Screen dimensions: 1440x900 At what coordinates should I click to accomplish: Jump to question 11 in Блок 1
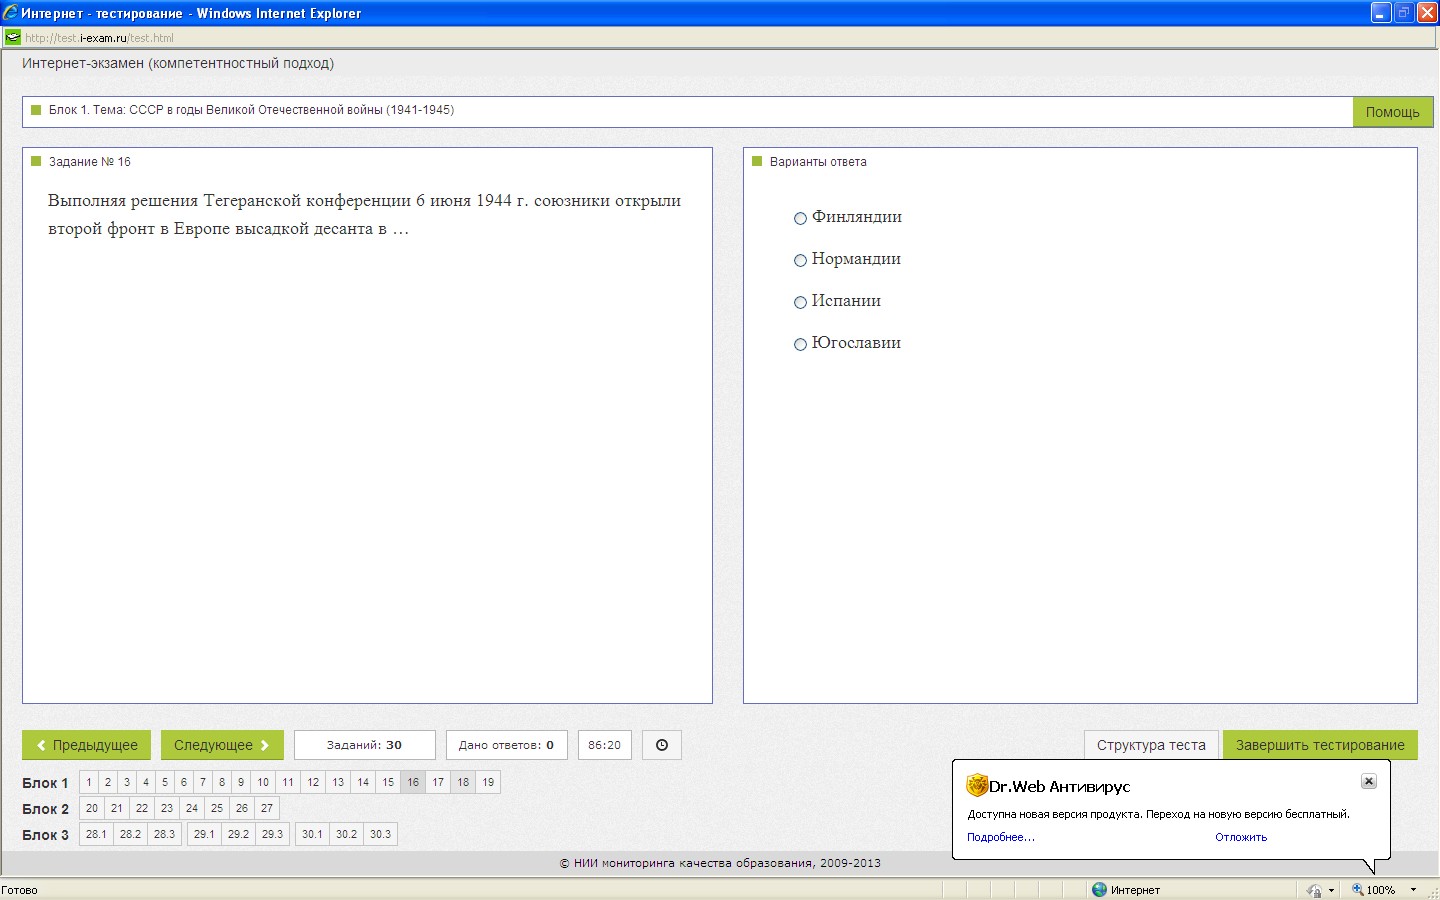coord(288,782)
